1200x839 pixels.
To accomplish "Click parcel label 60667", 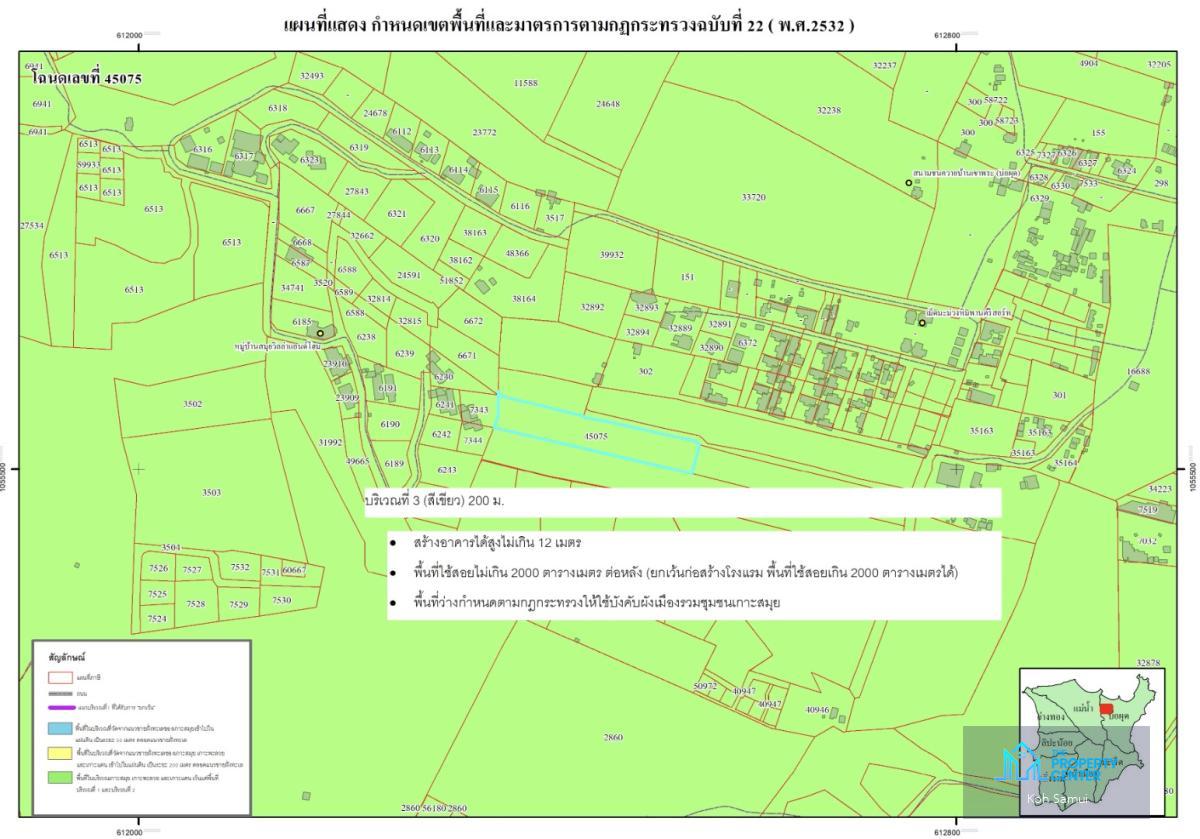I will coord(294,570).
